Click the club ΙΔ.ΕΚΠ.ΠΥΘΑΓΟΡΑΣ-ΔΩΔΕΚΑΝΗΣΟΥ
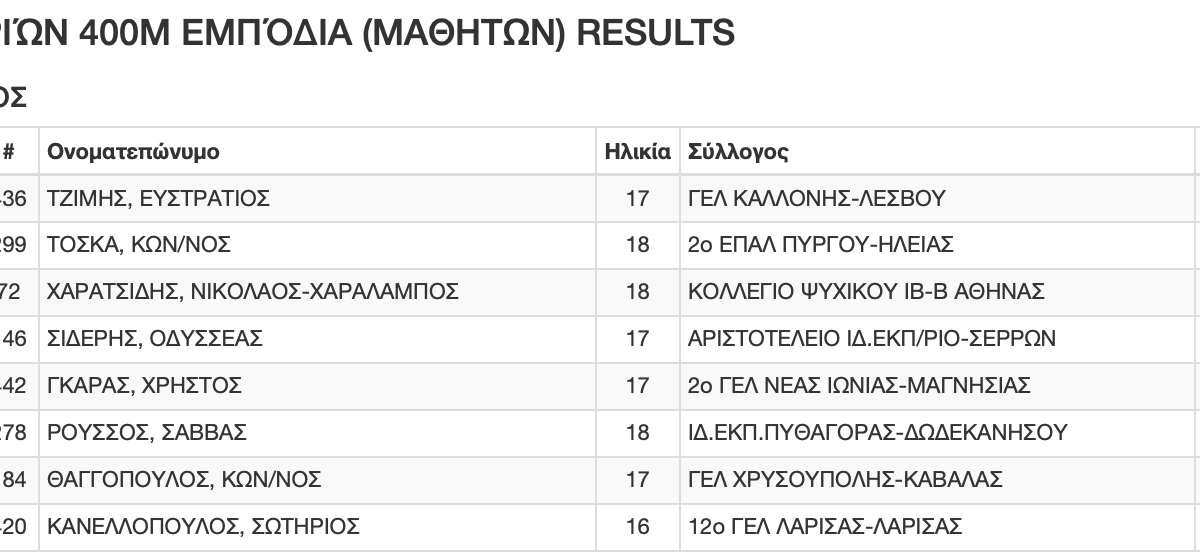Viewport: 1200px width, 552px height. tap(878, 433)
